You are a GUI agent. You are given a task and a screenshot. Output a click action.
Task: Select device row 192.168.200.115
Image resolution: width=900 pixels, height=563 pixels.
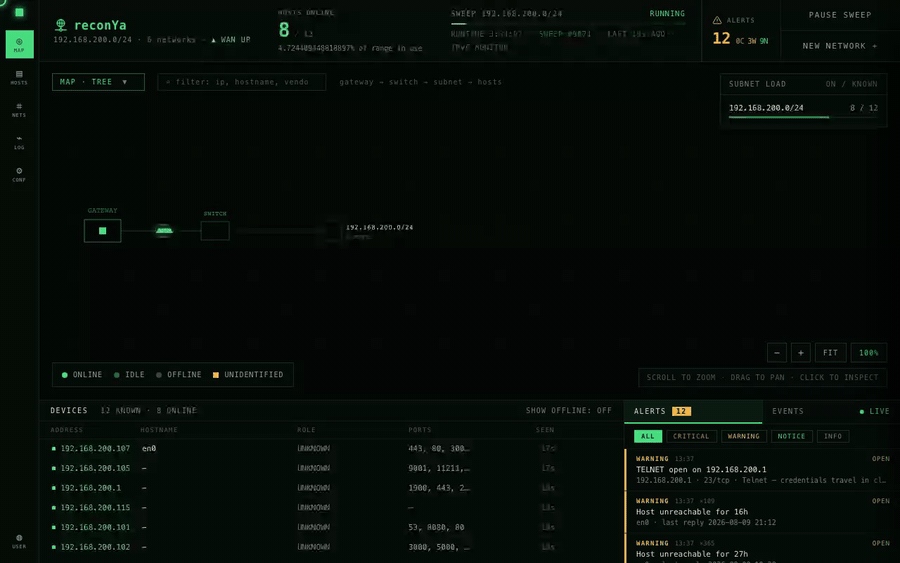pyautogui.click(x=331, y=507)
